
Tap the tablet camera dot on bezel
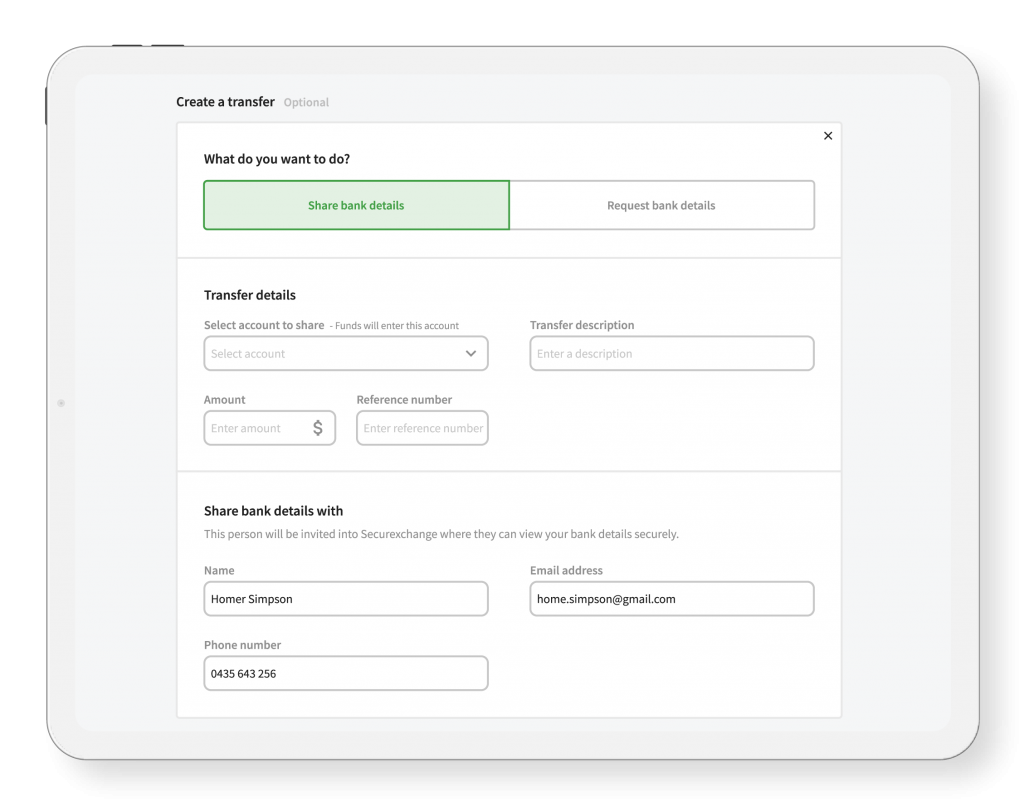(x=61, y=403)
